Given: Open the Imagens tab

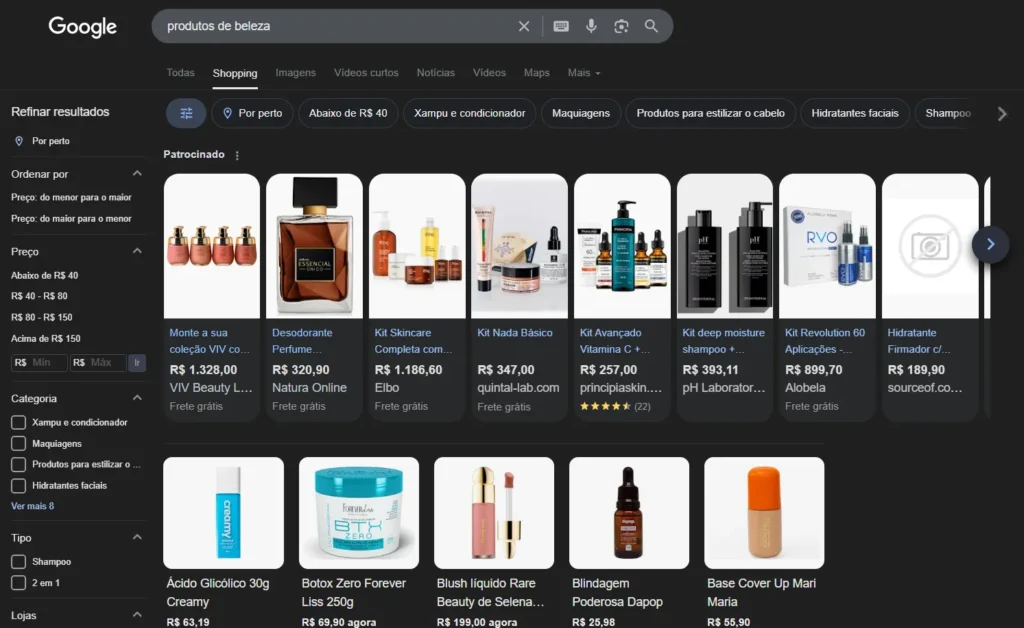Looking at the screenshot, I should (x=295, y=72).
